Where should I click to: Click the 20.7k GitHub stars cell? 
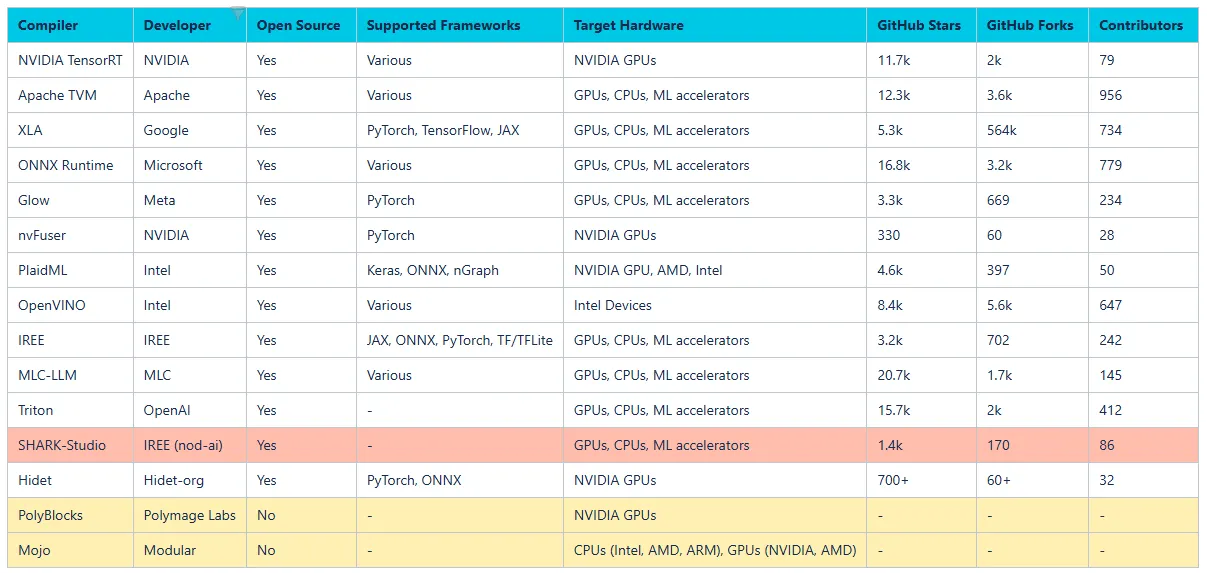(922, 375)
